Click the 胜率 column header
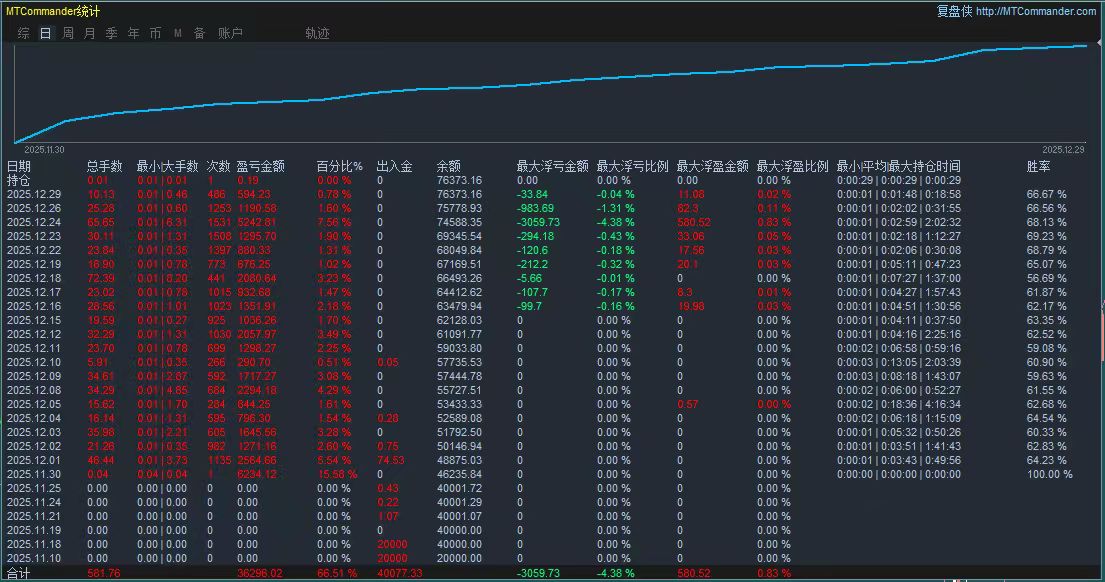The width and height of the screenshot is (1105, 582). point(1038,166)
